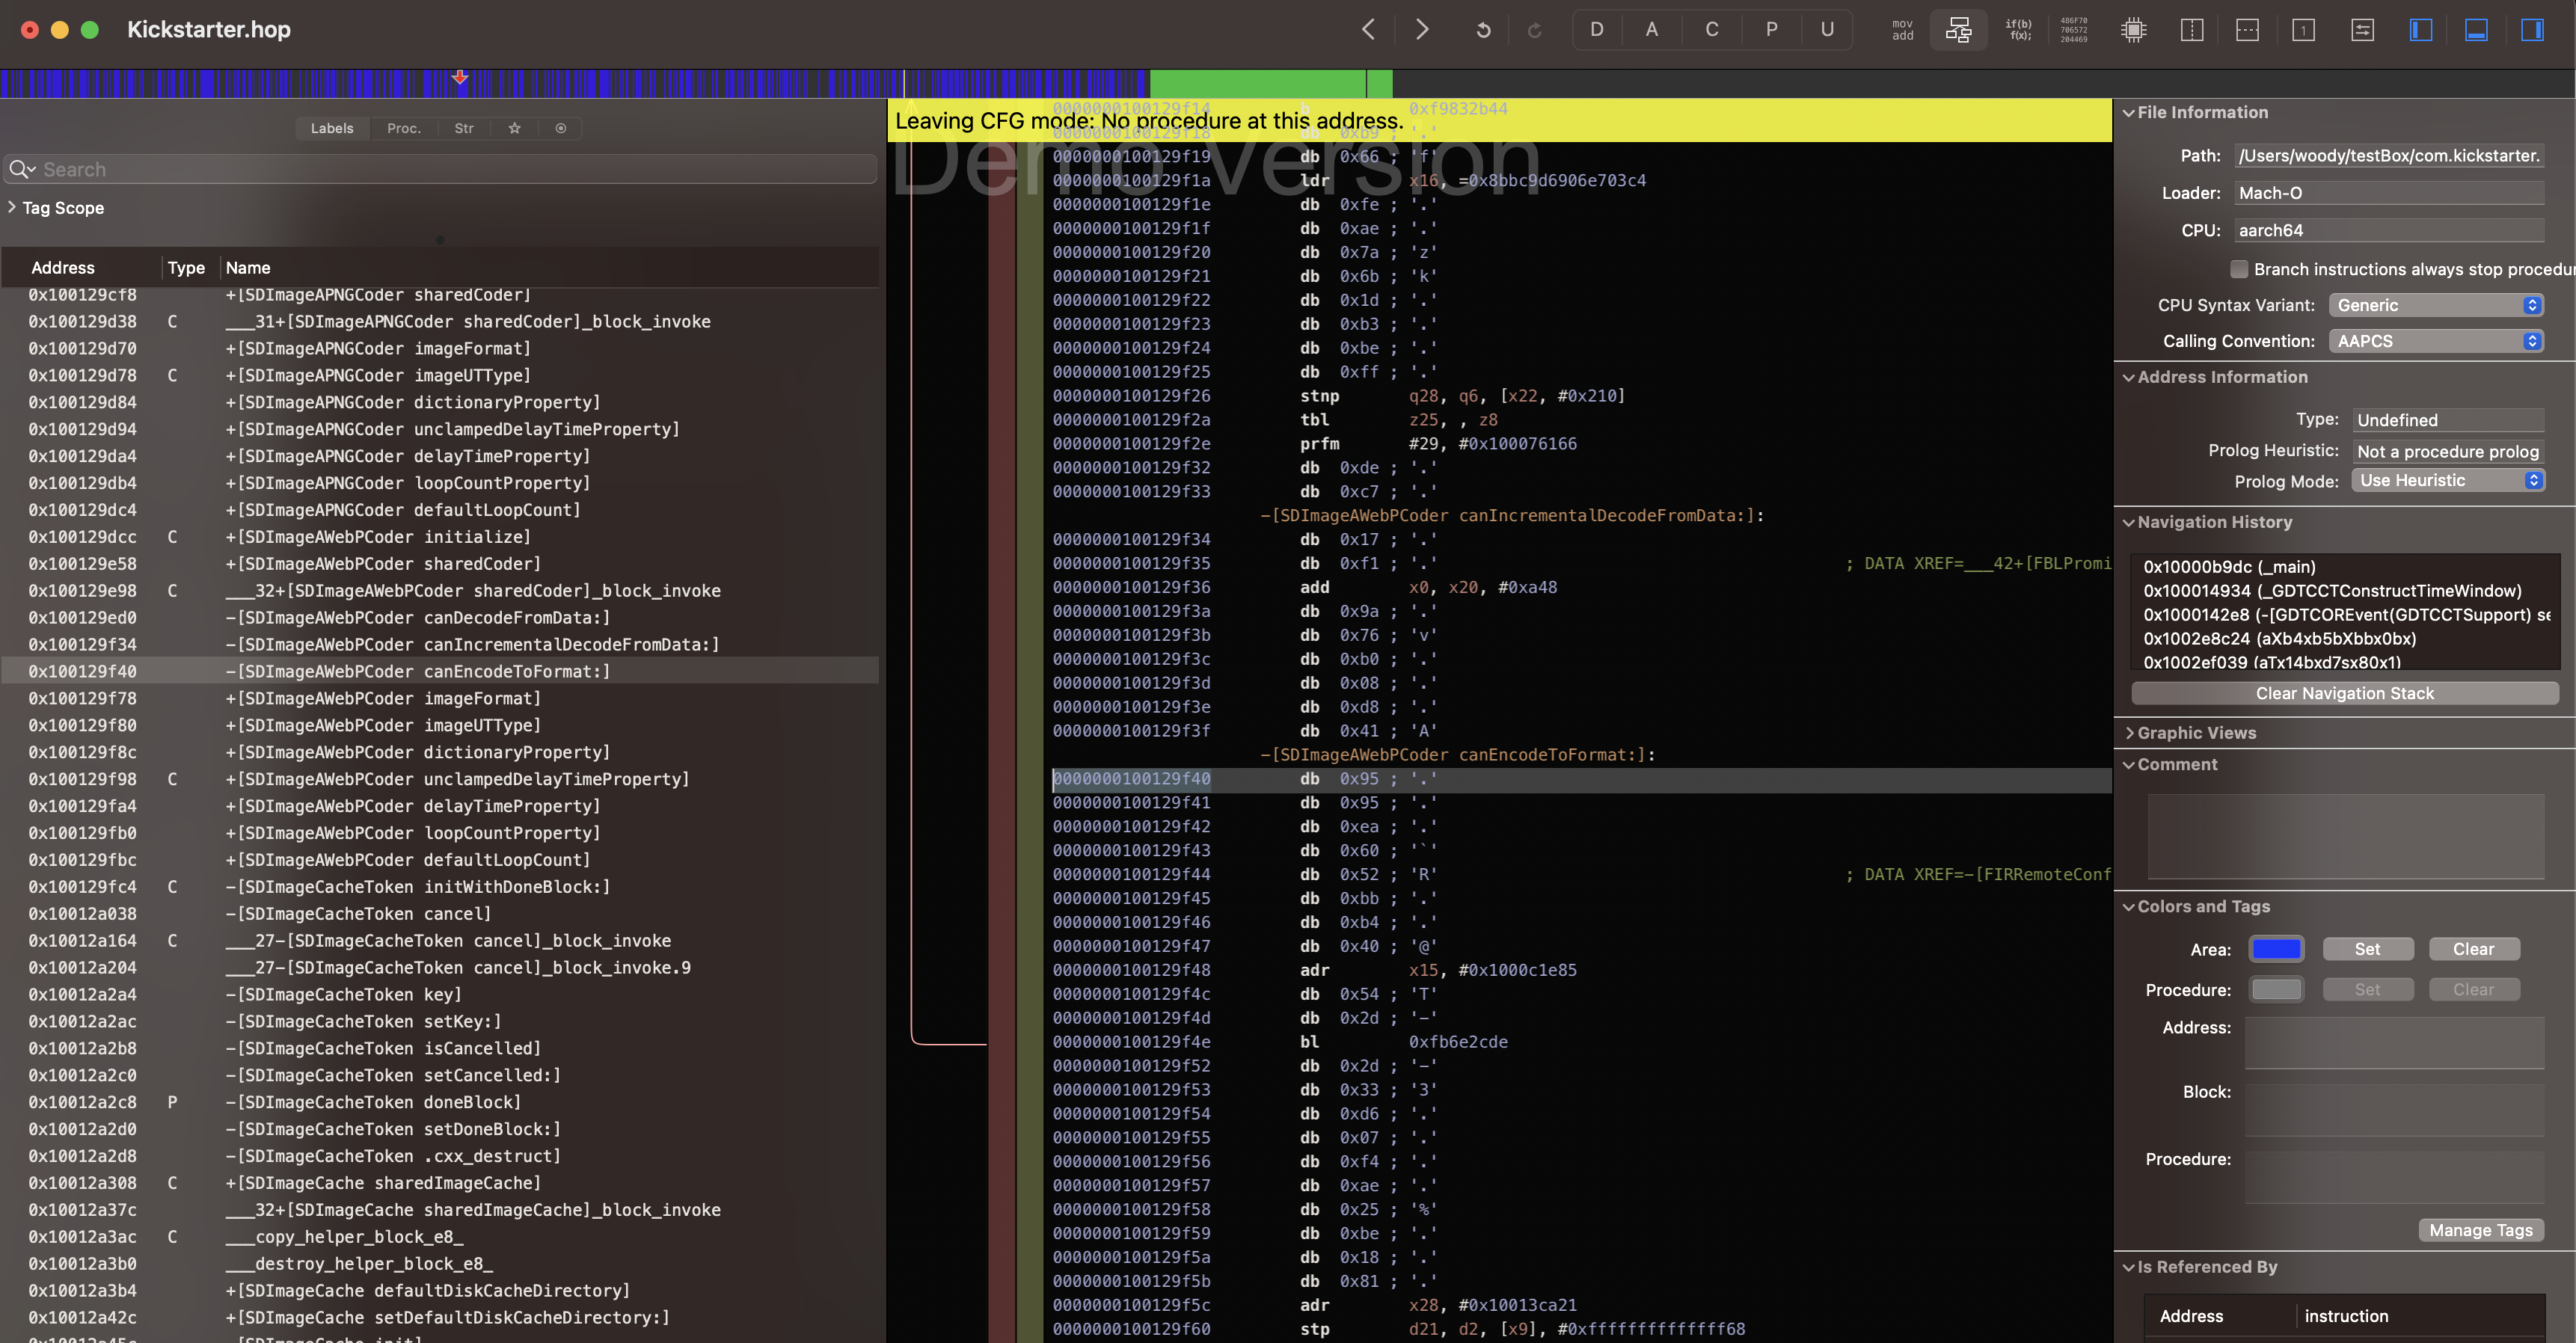Click the blue Area color swatch

(2276, 949)
